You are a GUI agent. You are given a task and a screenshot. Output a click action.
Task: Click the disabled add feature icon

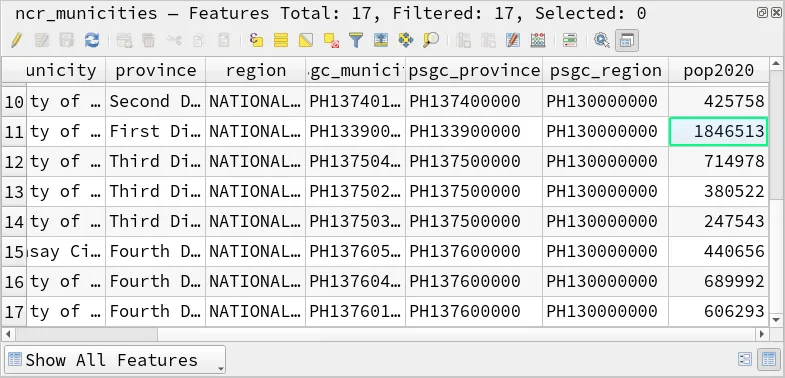coord(124,41)
